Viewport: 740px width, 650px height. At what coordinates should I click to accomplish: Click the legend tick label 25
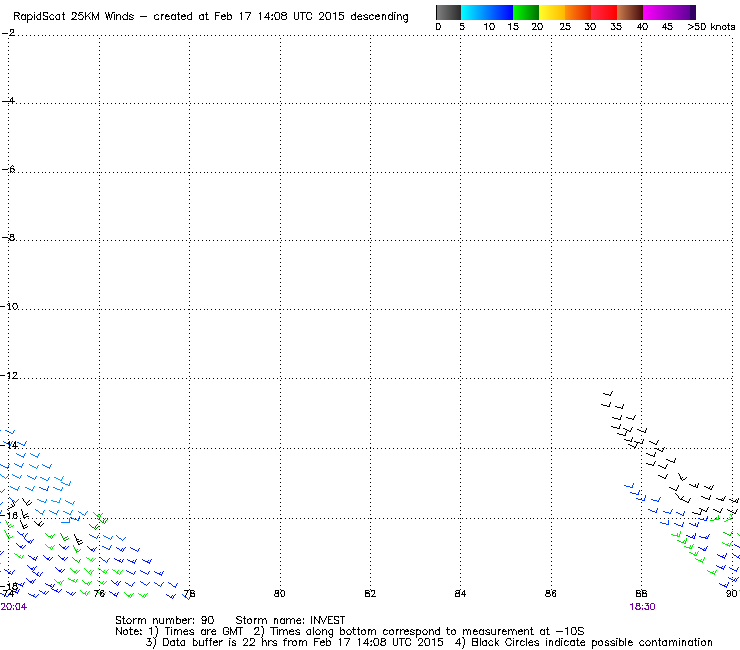[x=565, y=27]
